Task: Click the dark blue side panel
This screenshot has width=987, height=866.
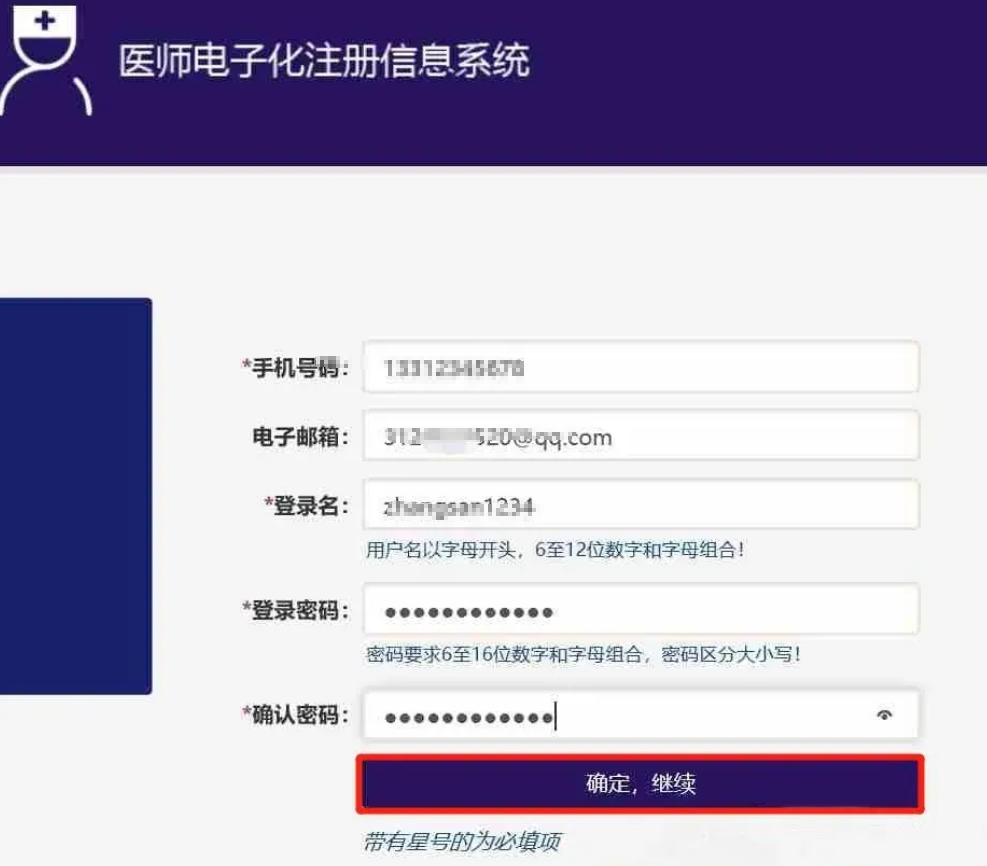Action: (x=75, y=495)
